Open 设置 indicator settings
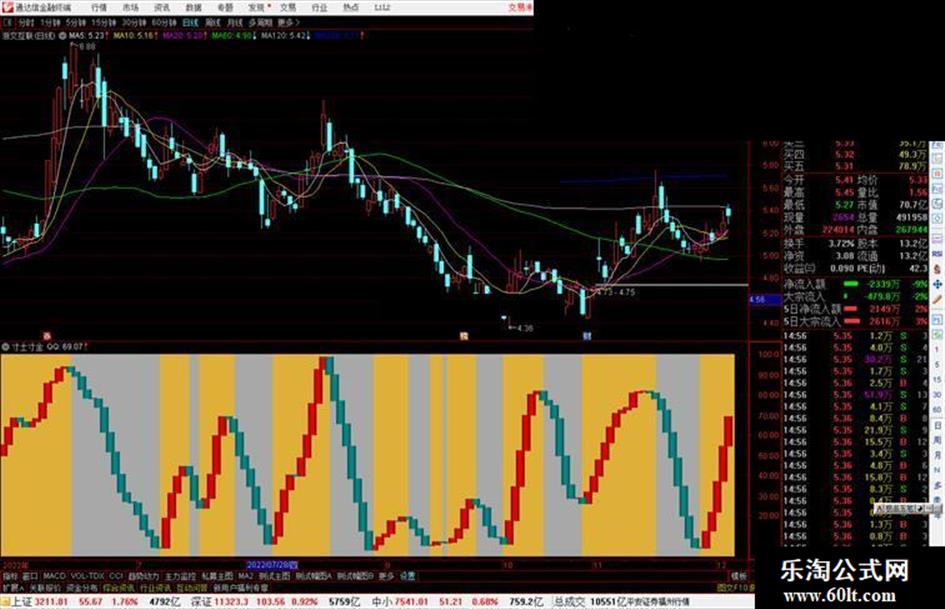Image resolution: width=945 pixels, height=609 pixels. coord(408,576)
